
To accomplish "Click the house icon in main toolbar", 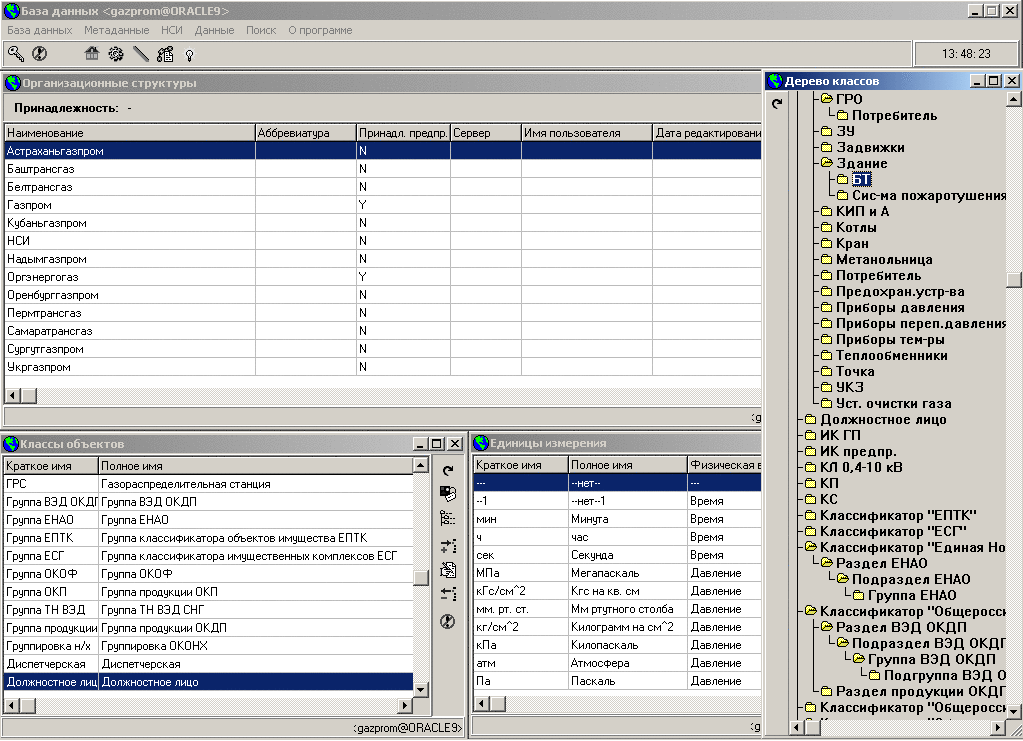I will (x=92, y=54).
